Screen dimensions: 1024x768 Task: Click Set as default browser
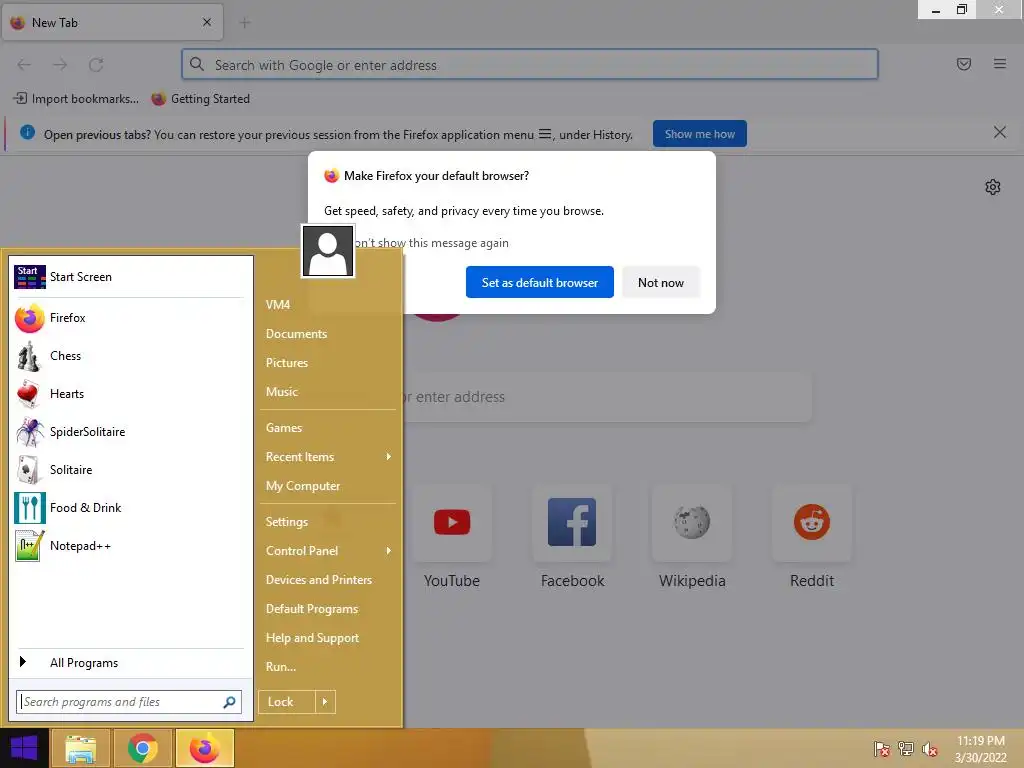539,282
